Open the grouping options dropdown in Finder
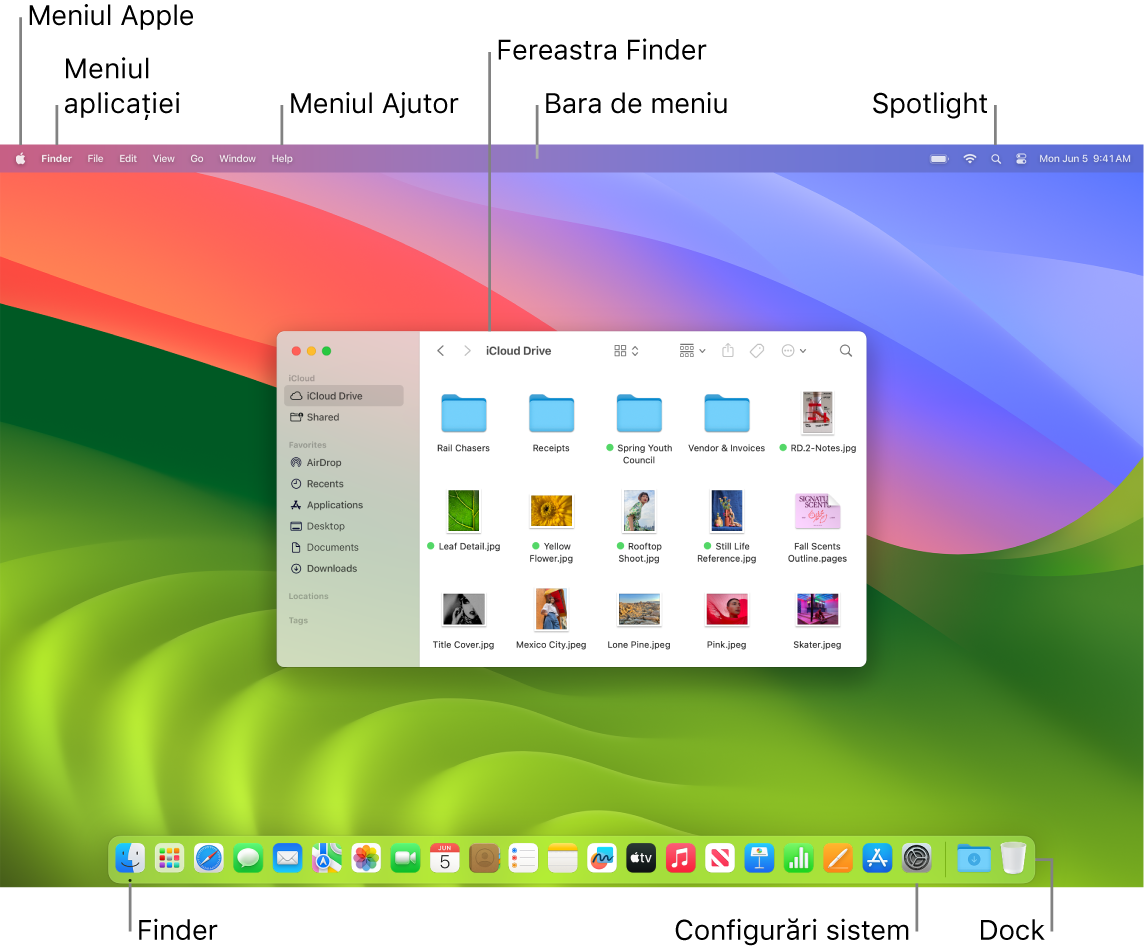The image size is (1146, 952). [690, 350]
